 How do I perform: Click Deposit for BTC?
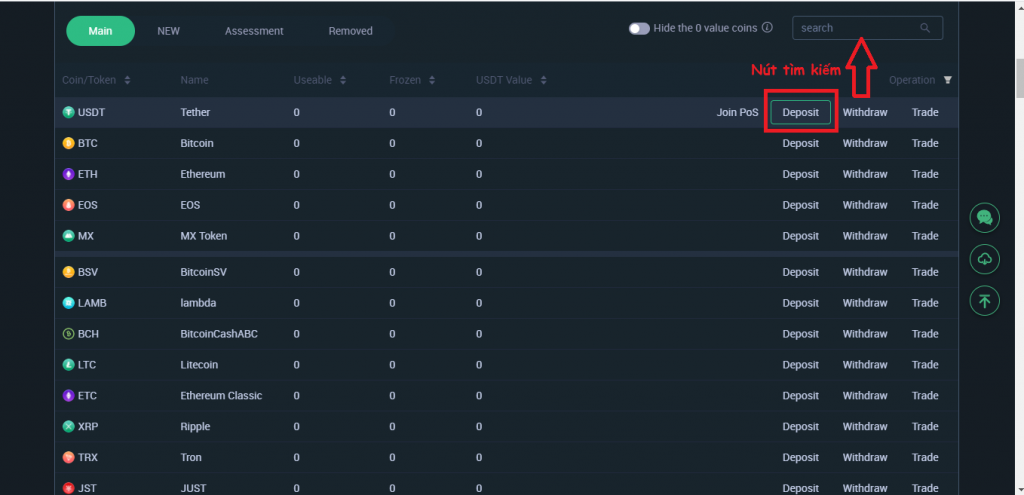tap(801, 143)
